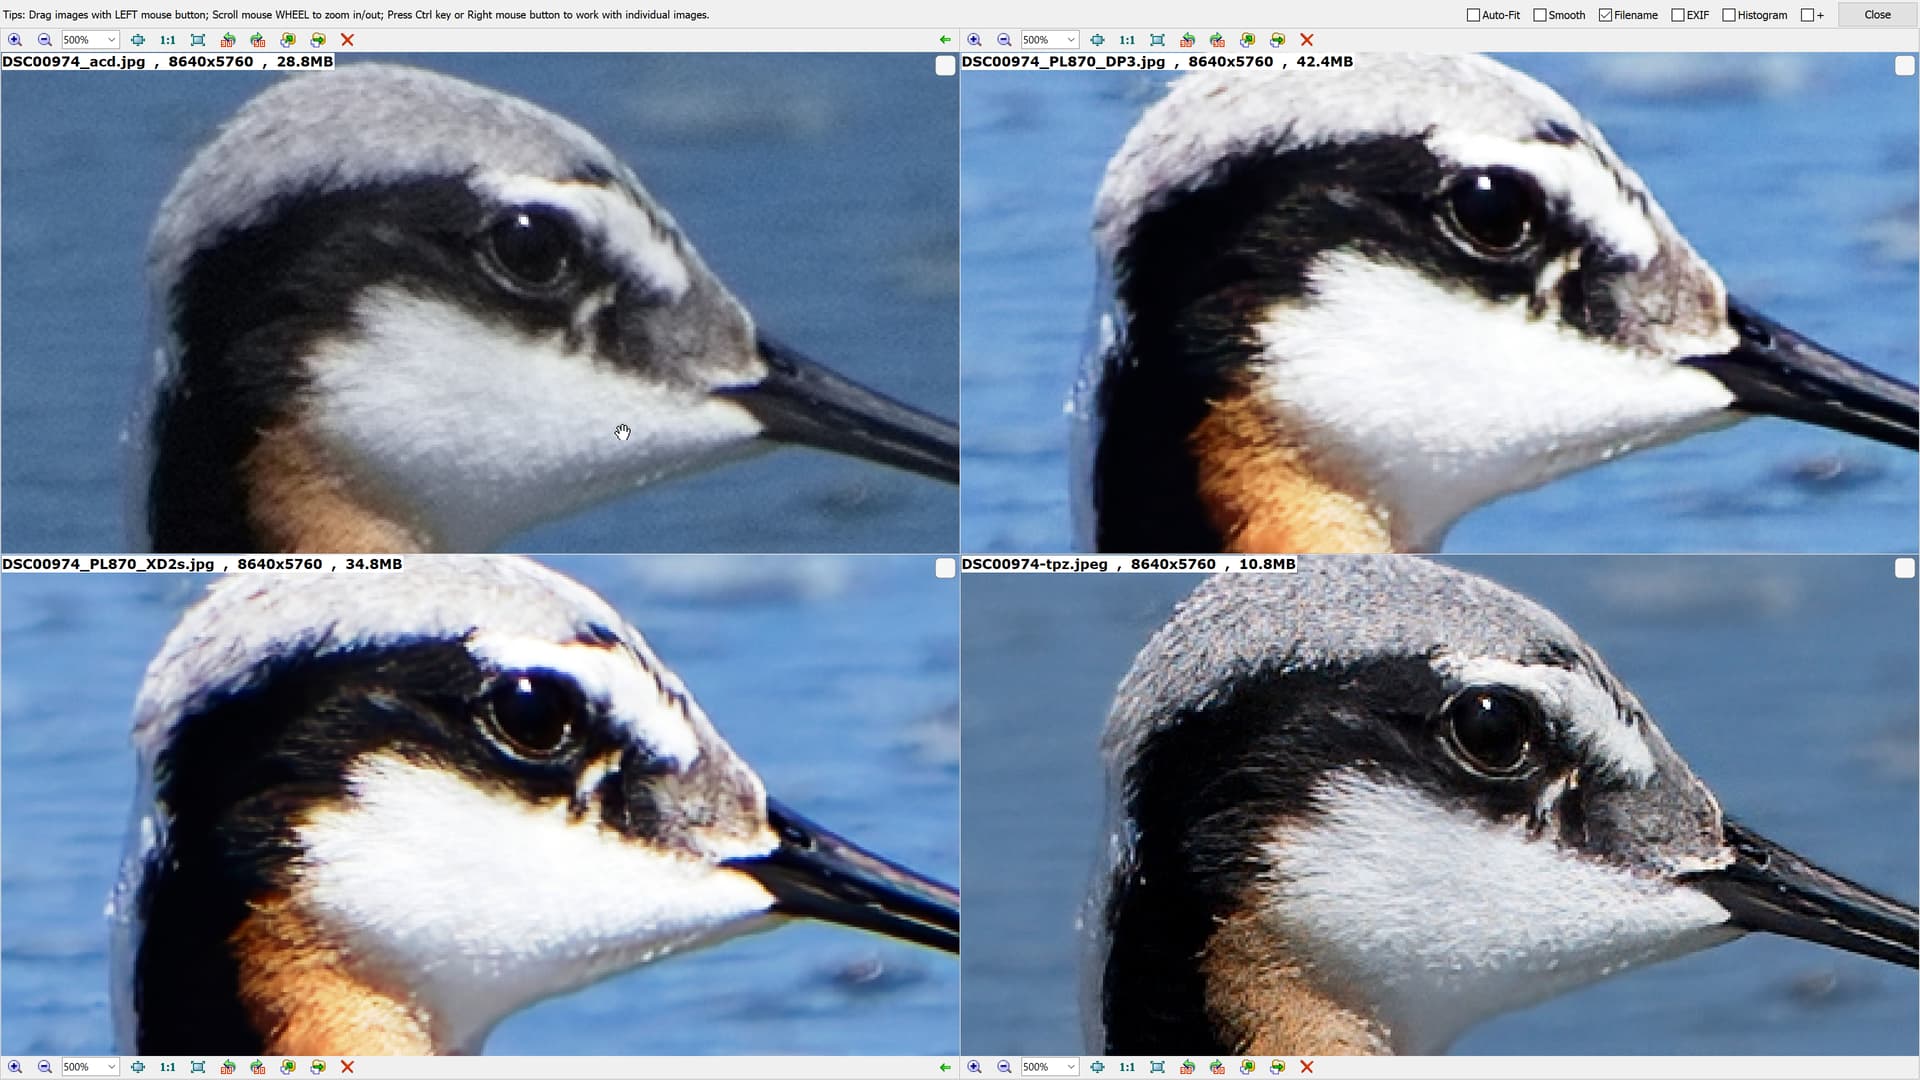Viewport: 1920px width, 1080px height.
Task: Enable the Auto-Fit checkbox
Action: tap(1473, 15)
